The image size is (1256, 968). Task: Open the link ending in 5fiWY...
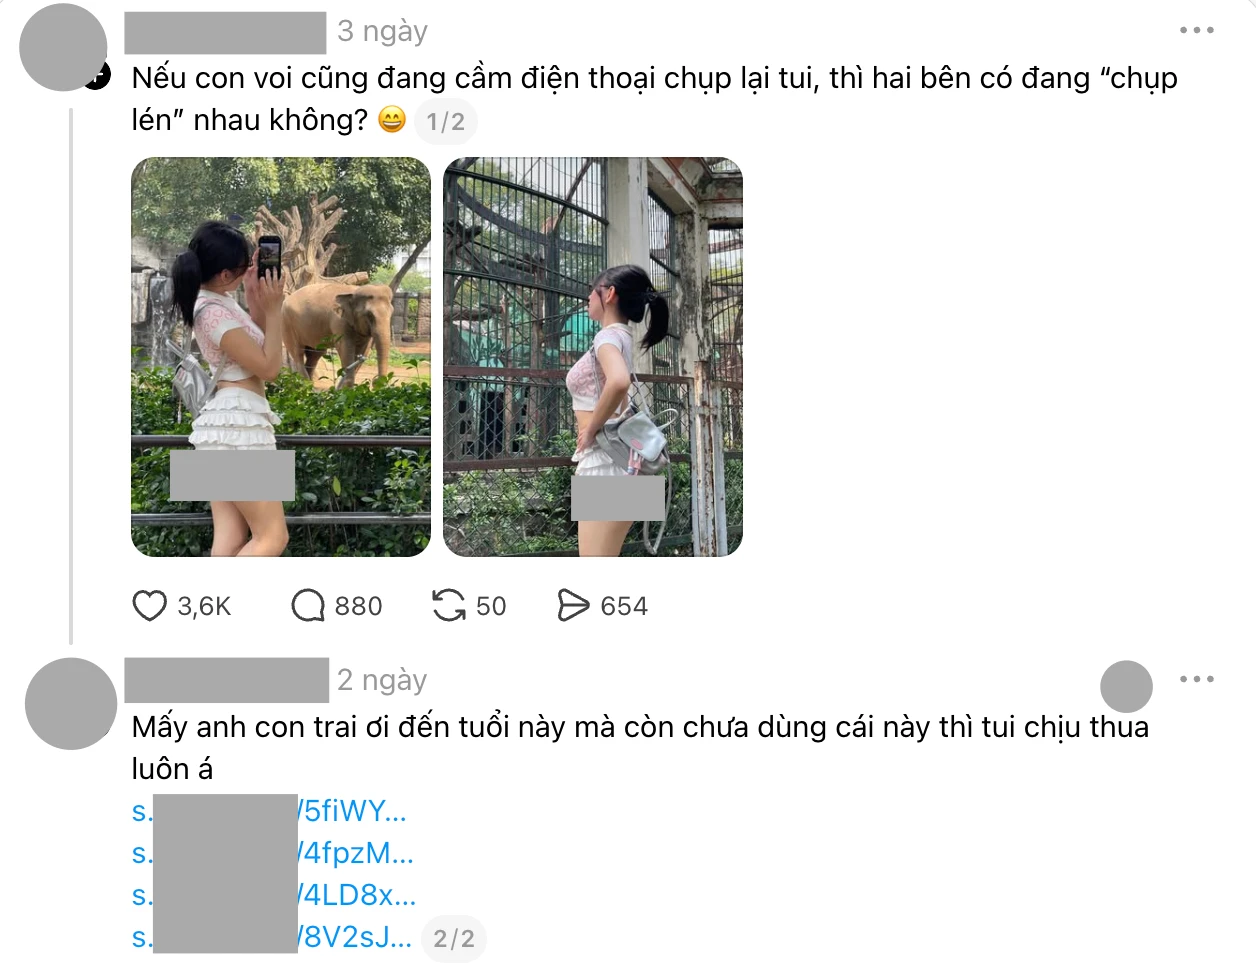[x=269, y=811]
